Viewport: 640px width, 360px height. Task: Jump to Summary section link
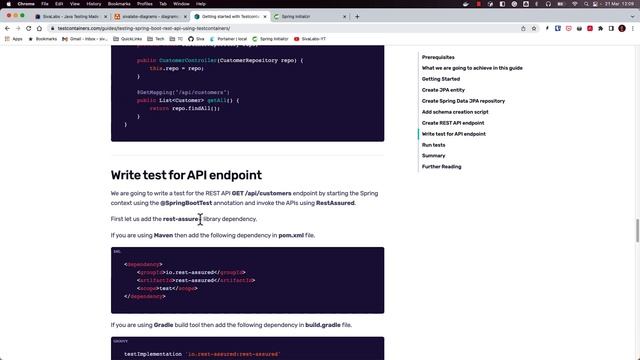click(x=433, y=156)
